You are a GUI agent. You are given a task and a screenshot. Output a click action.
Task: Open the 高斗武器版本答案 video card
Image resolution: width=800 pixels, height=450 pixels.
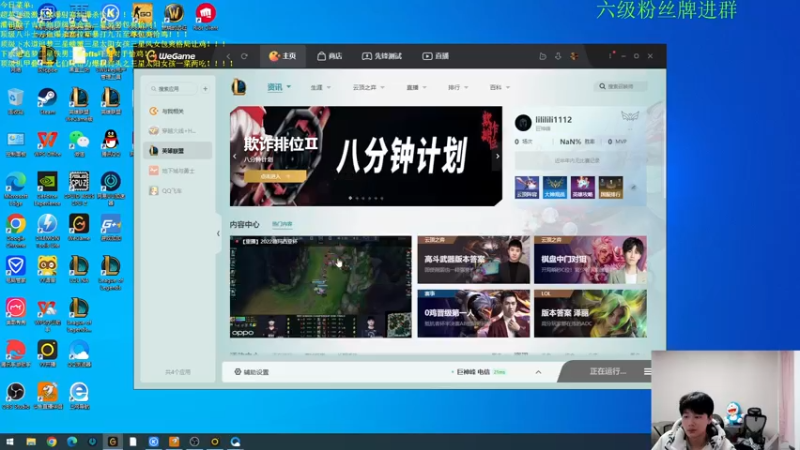point(473,260)
